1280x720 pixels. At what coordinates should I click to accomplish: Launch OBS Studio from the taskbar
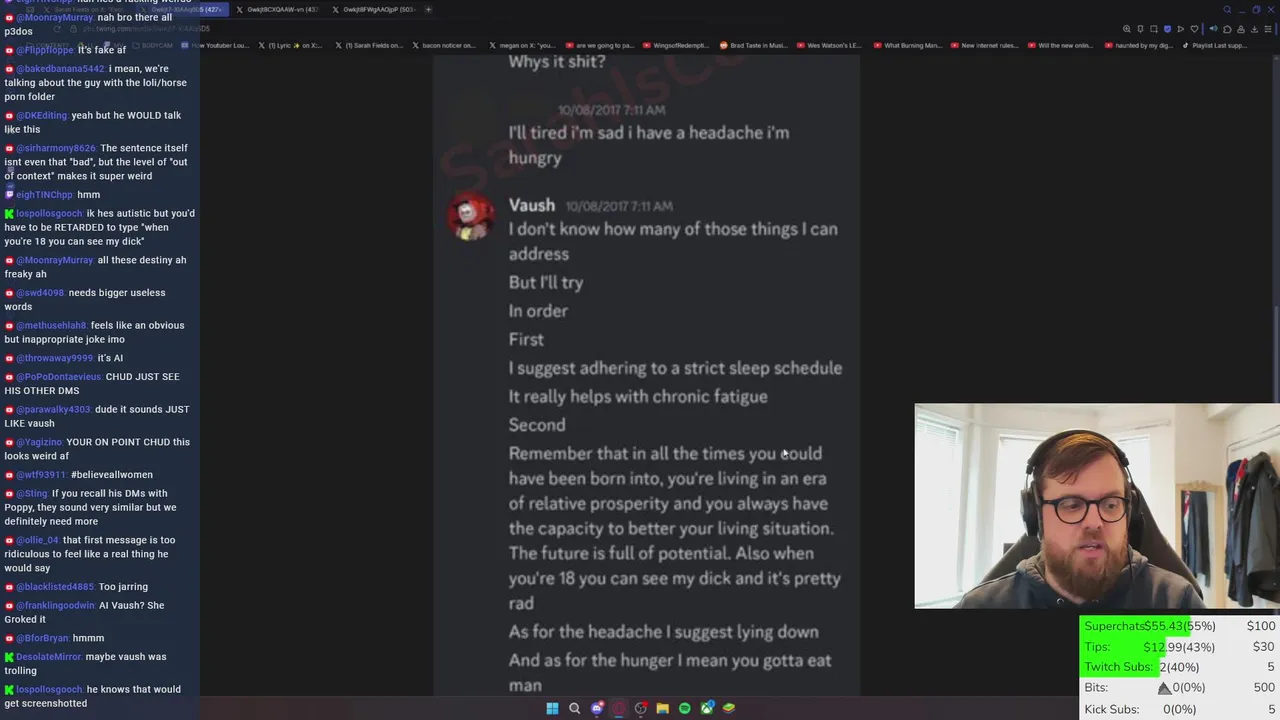pyautogui.click(x=641, y=708)
